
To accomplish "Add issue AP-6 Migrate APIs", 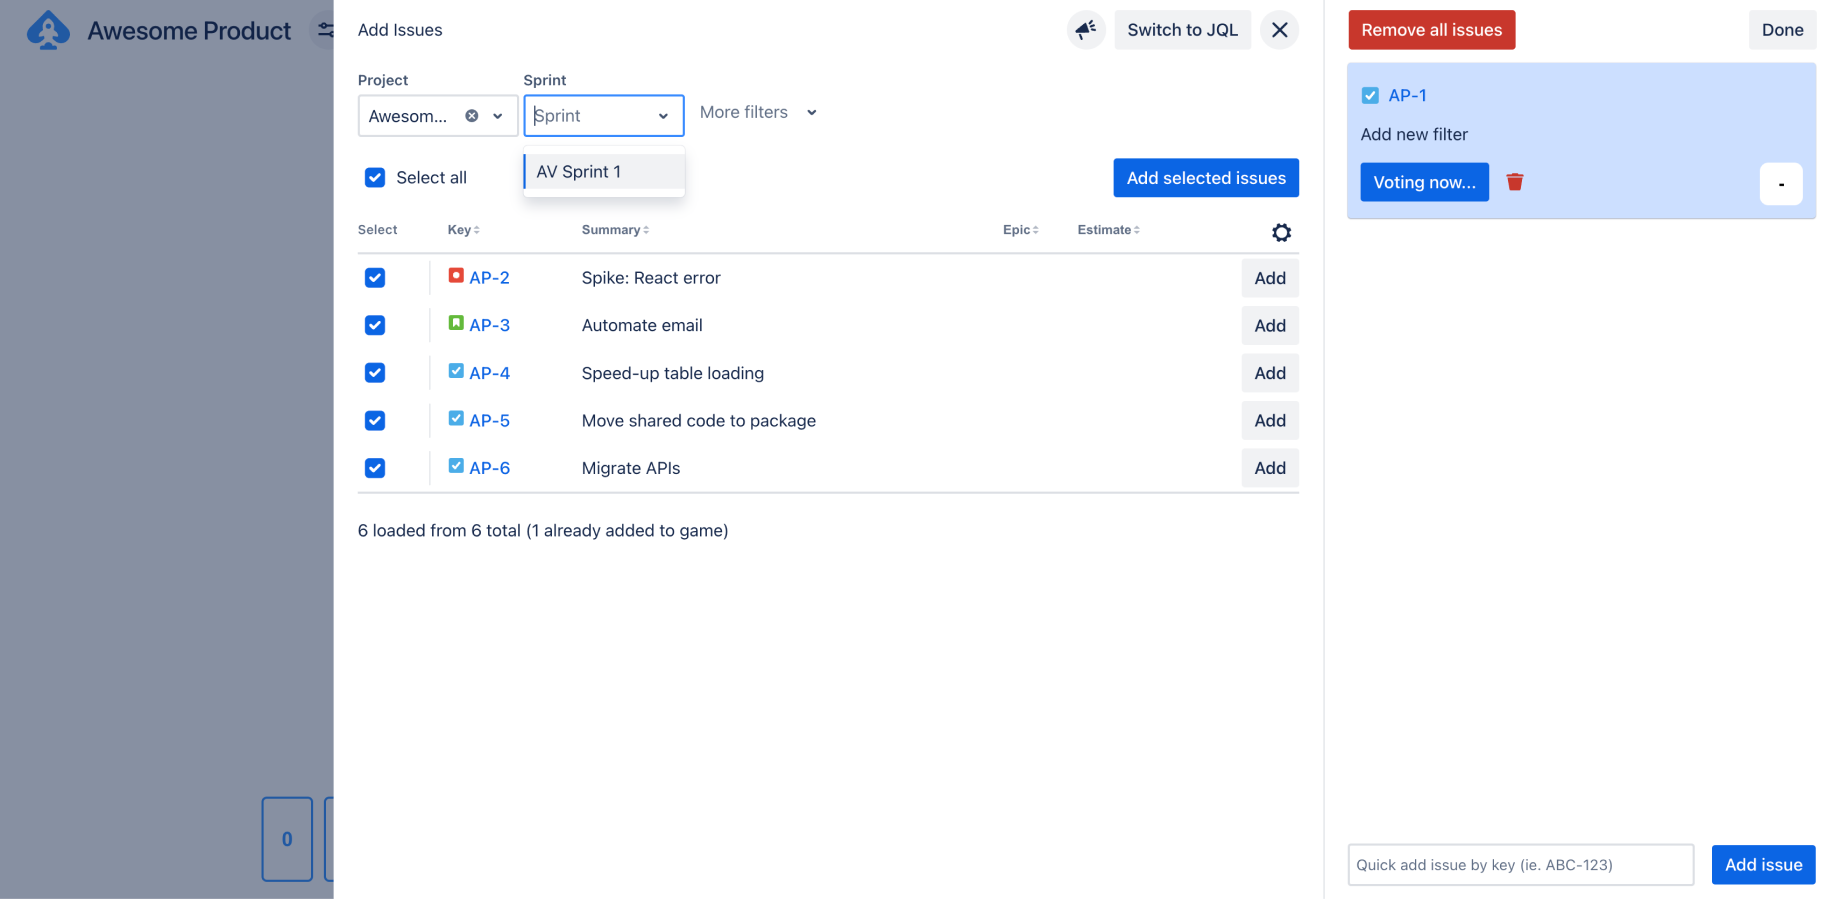I will 1270,468.
